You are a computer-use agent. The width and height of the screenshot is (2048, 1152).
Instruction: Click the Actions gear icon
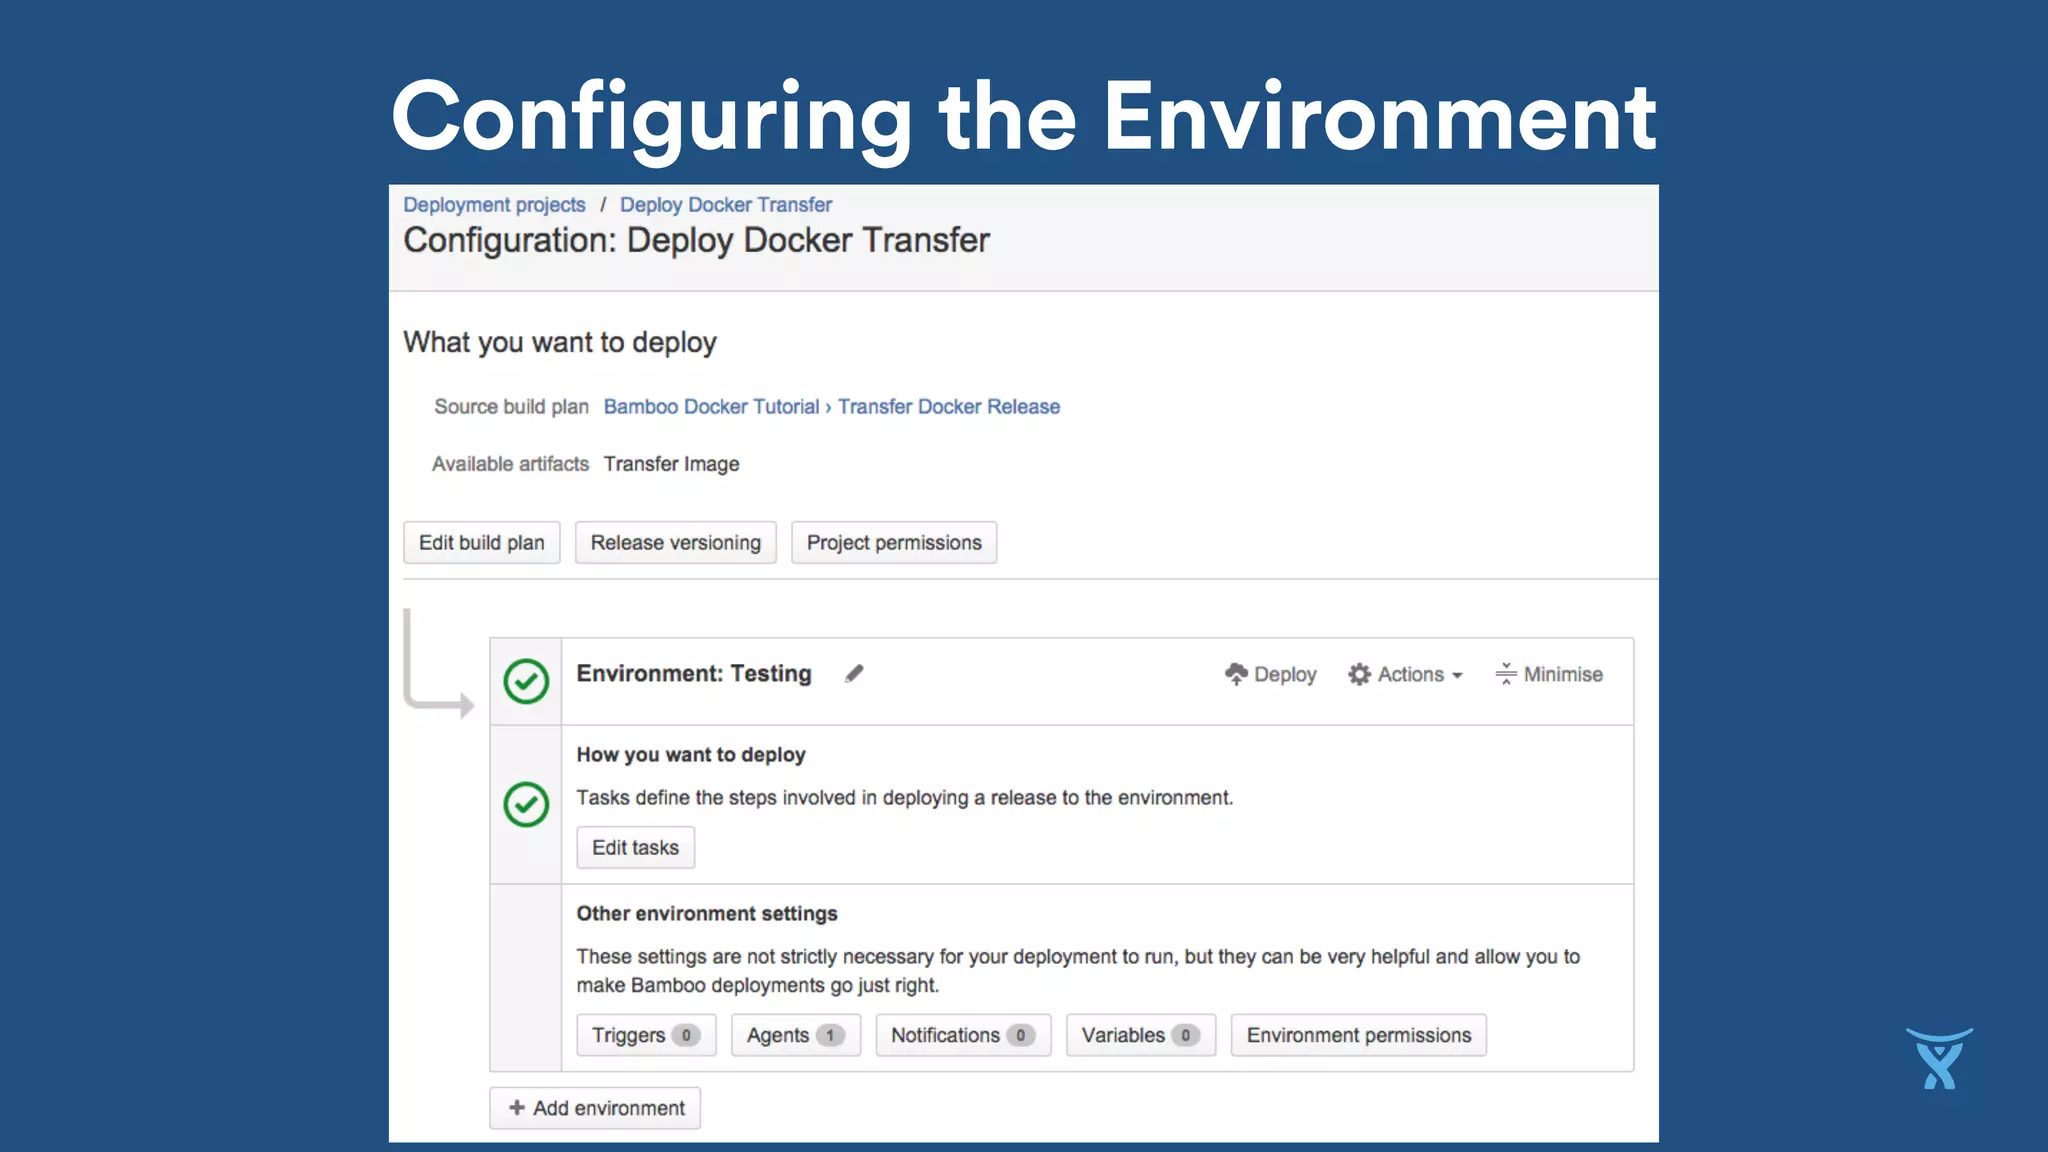[x=1359, y=675]
